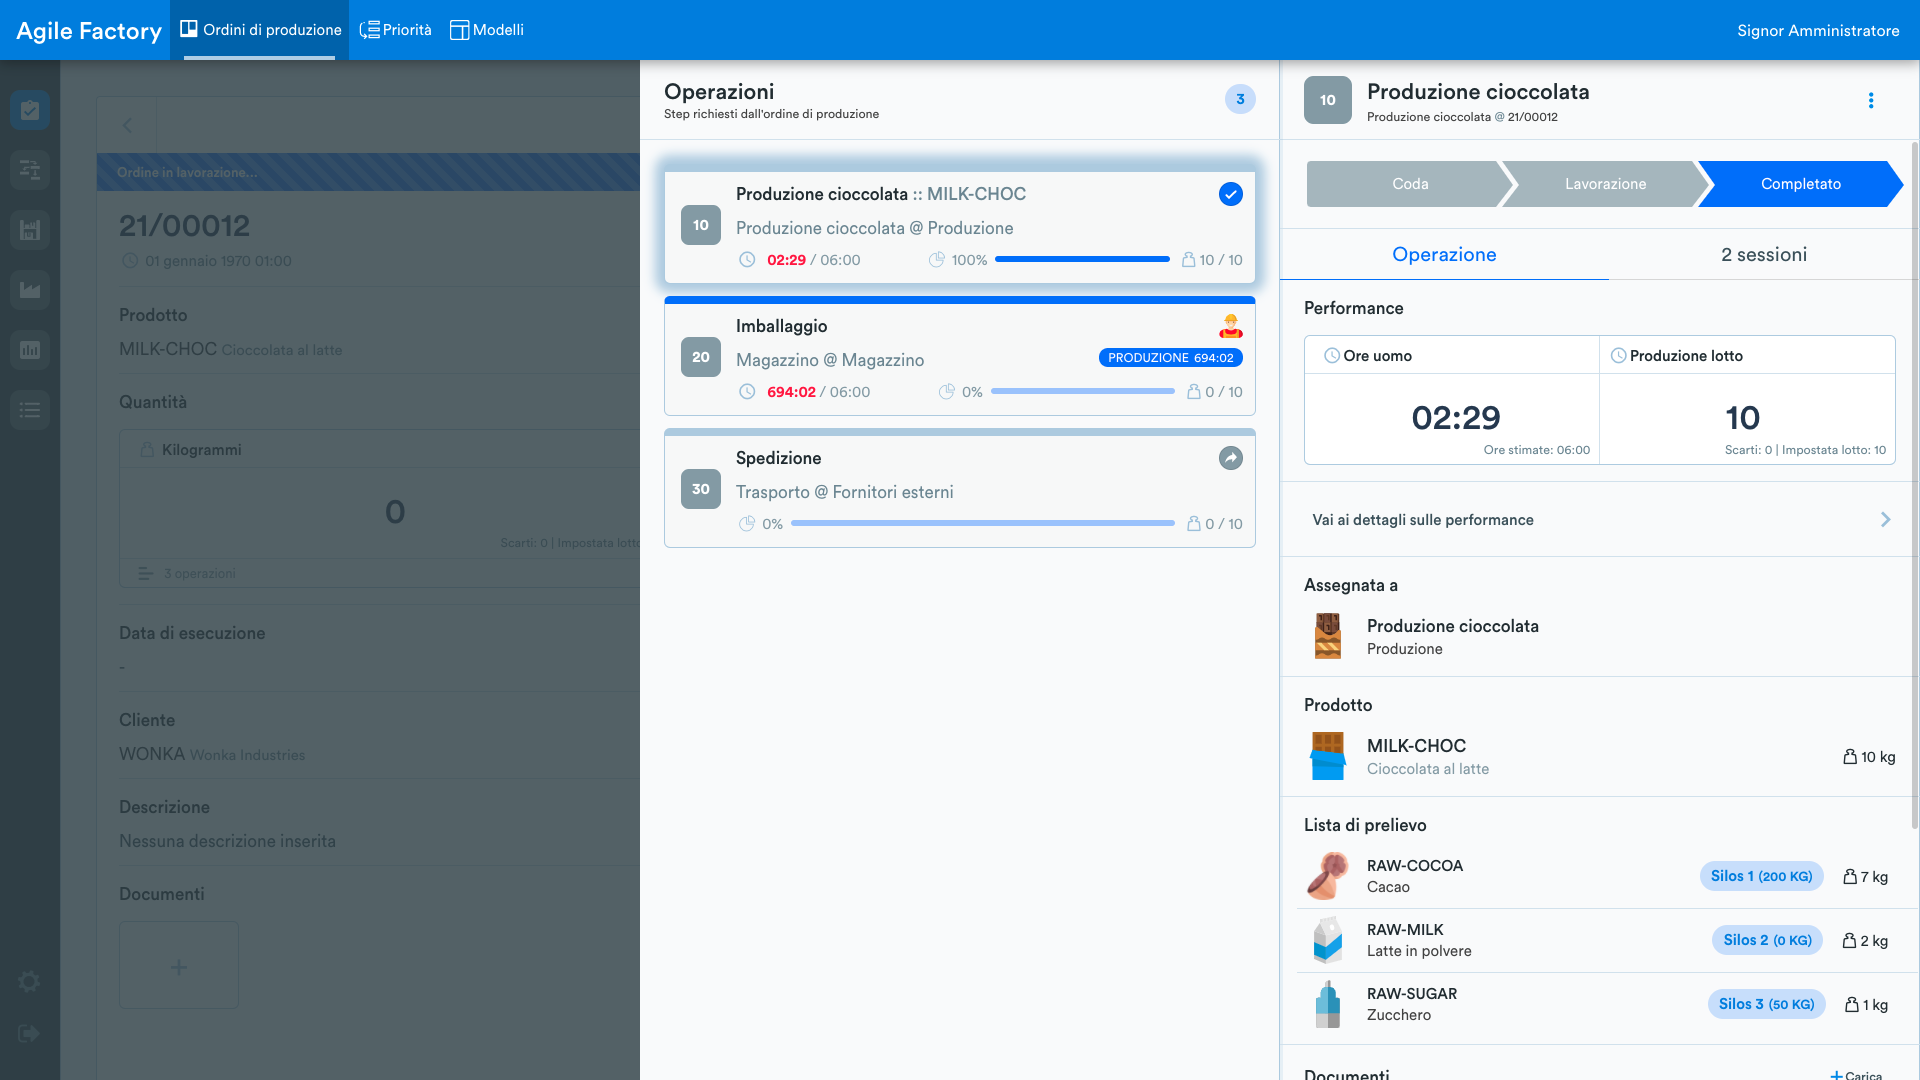This screenshot has height=1080, width=1920.
Task: Click the right panel vertical scrollbar
Action: tap(1914, 485)
